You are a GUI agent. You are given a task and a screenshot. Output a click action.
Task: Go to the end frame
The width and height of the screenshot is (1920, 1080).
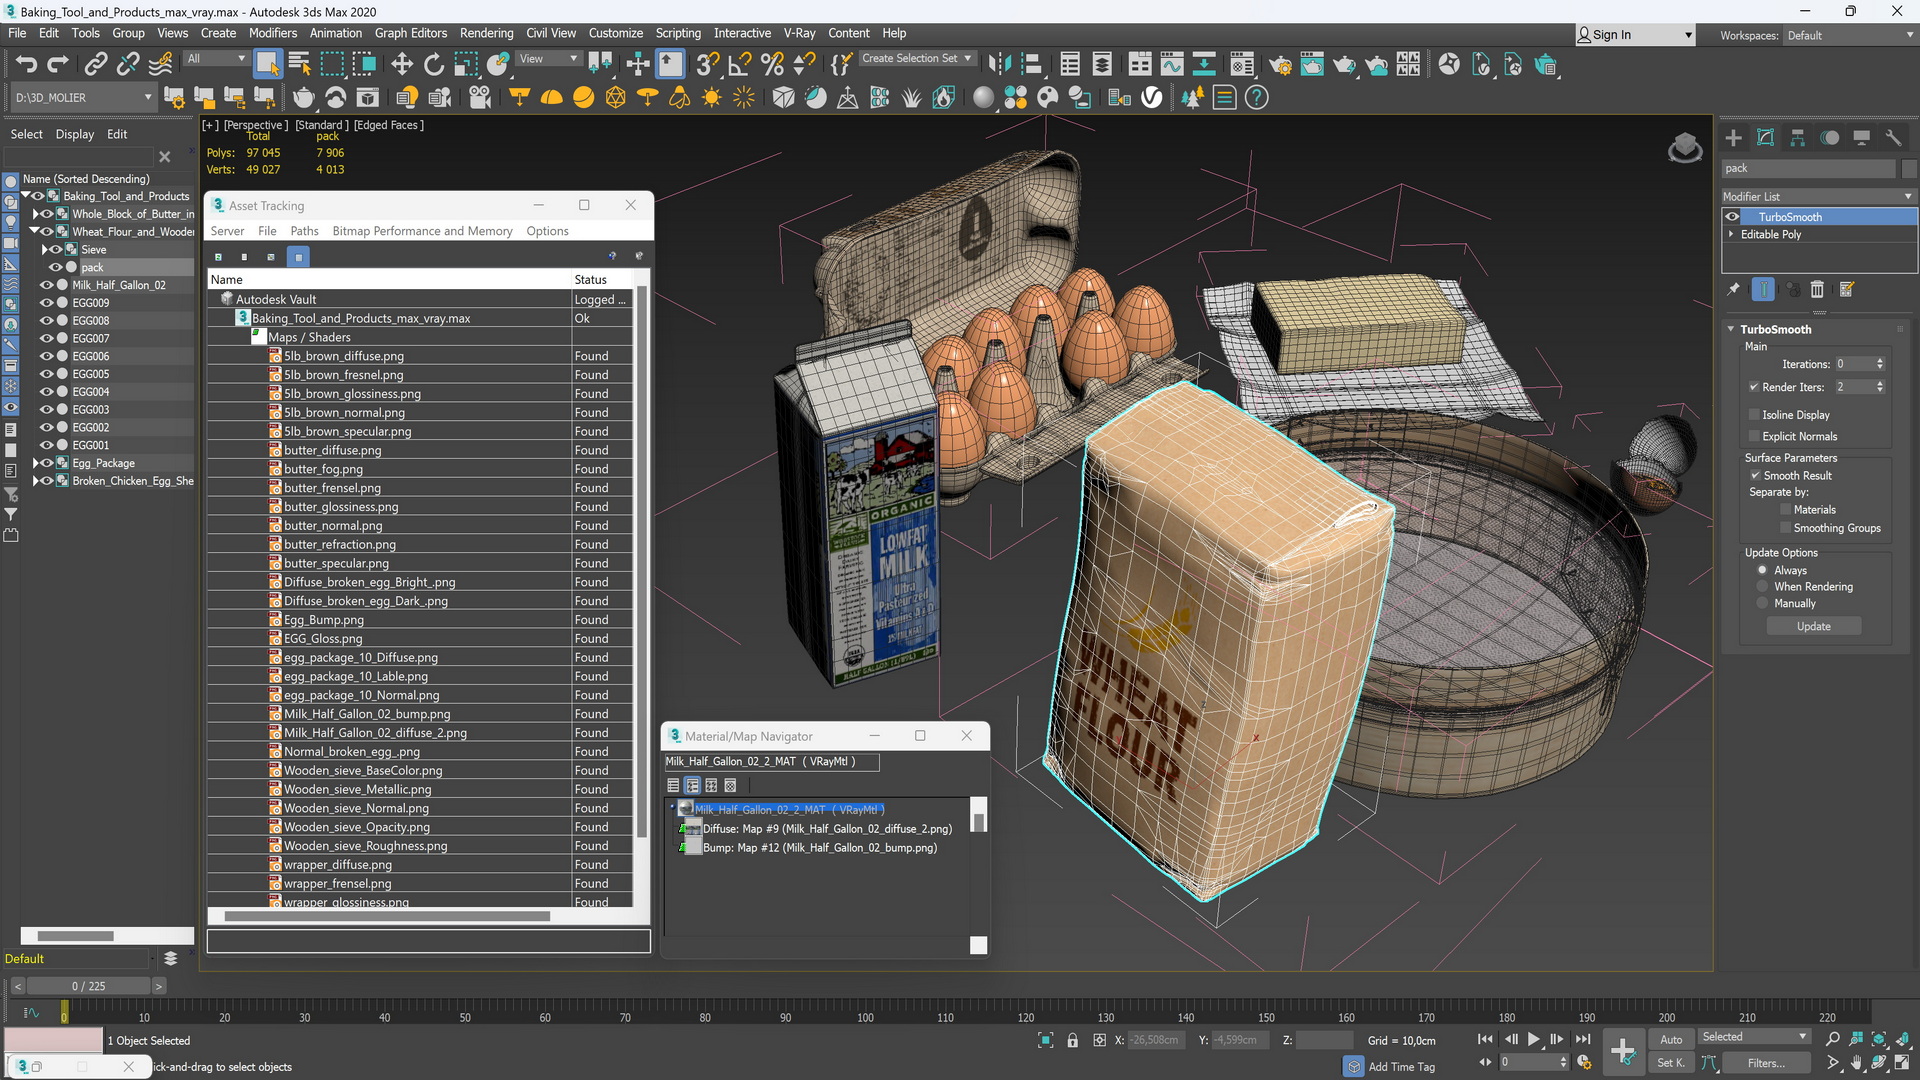[1583, 1039]
